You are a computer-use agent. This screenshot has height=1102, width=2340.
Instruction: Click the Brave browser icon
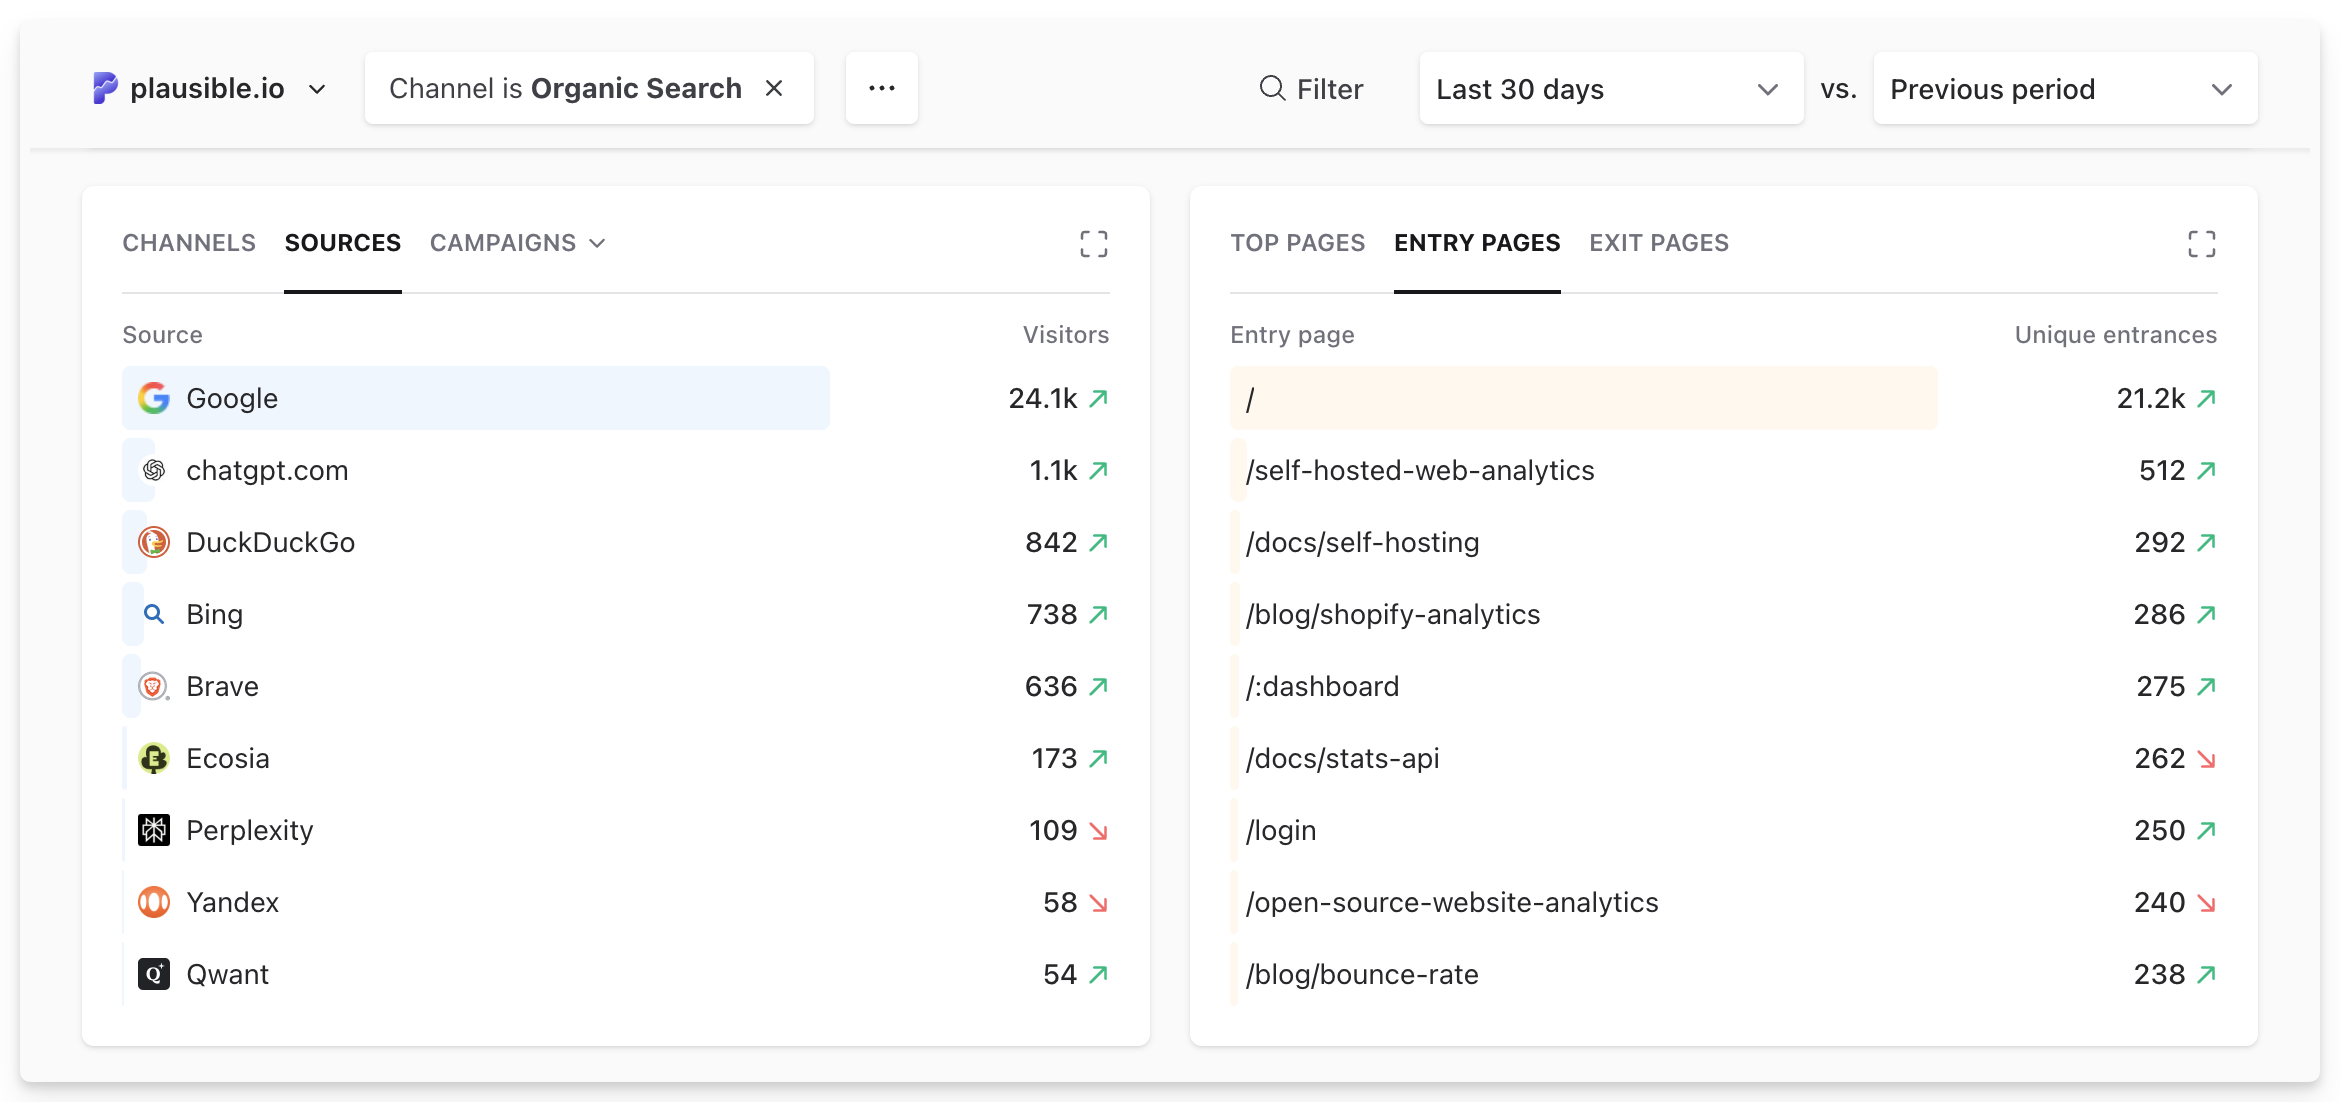point(153,686)
